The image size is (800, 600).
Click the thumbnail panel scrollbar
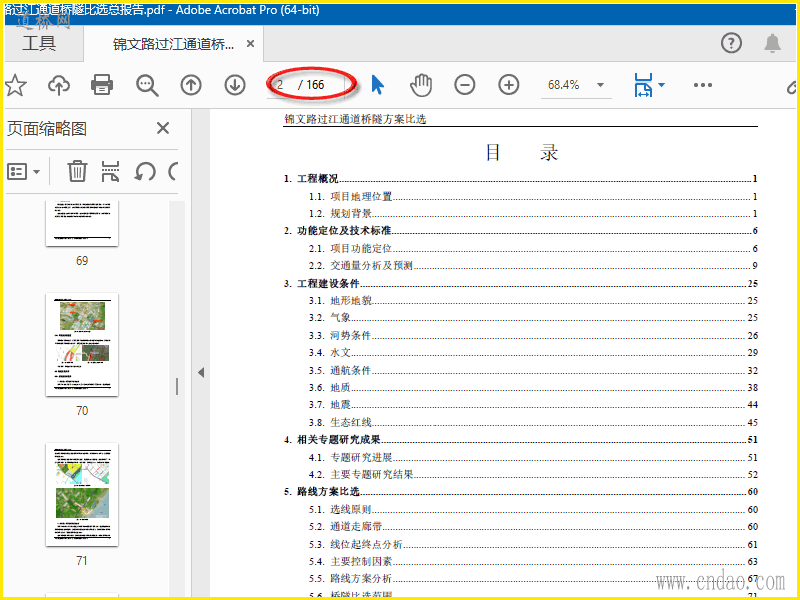pos(177,386)
